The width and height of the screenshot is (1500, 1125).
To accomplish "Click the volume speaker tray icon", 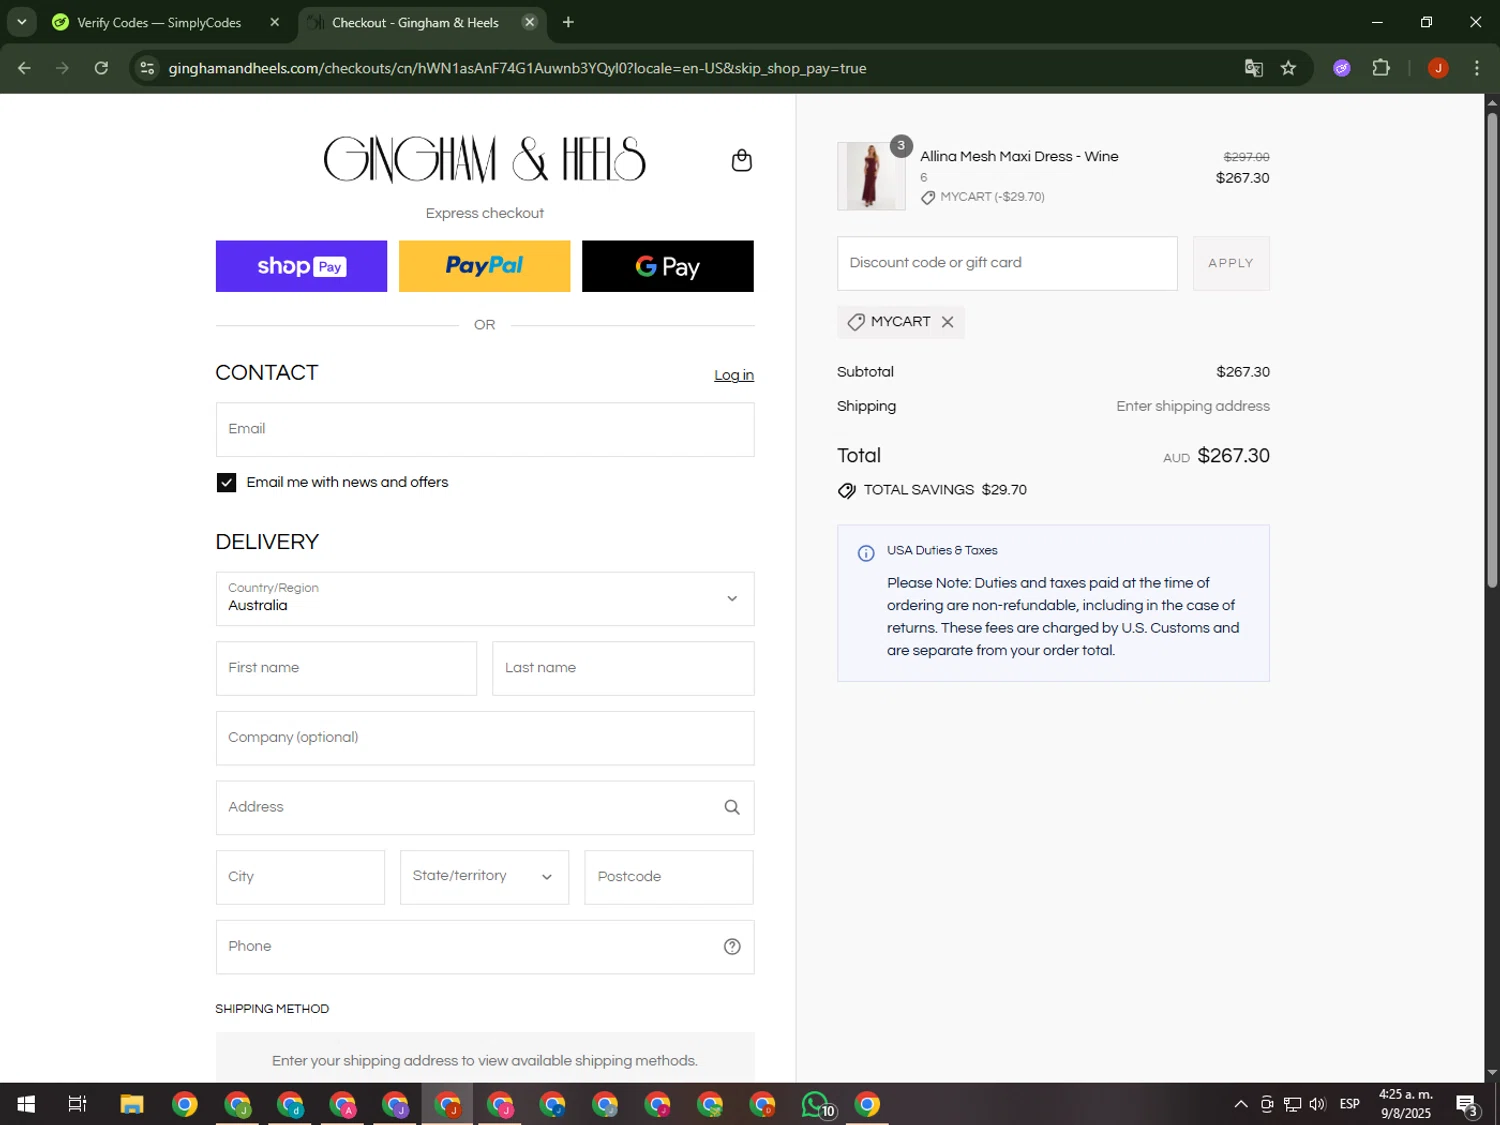I will 1317,1104.
